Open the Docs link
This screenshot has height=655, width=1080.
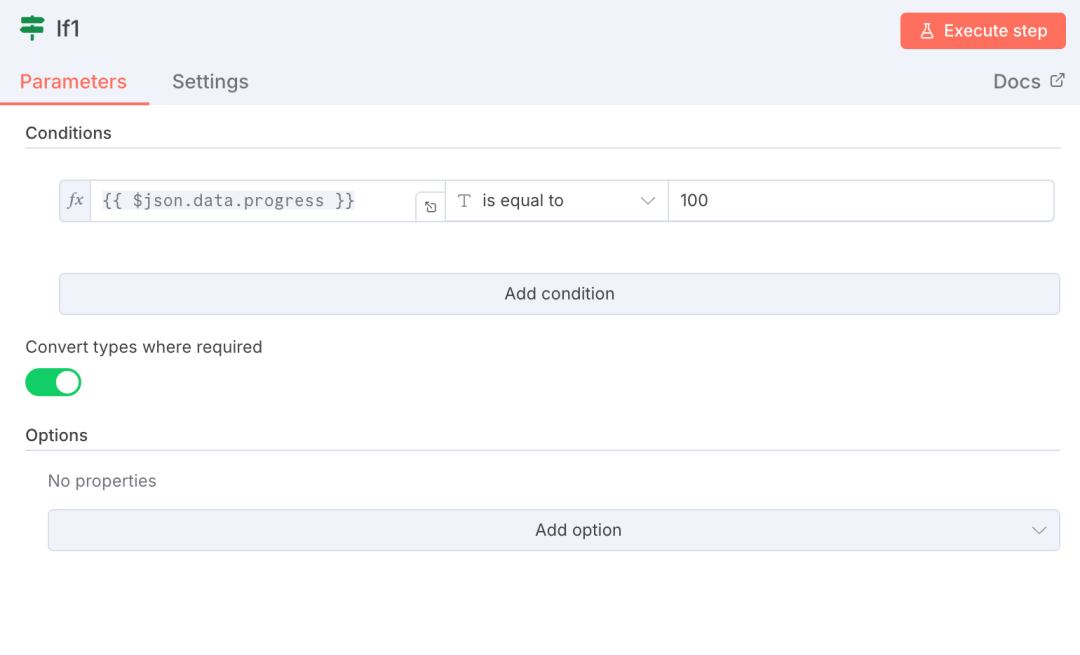[1017, 82]
